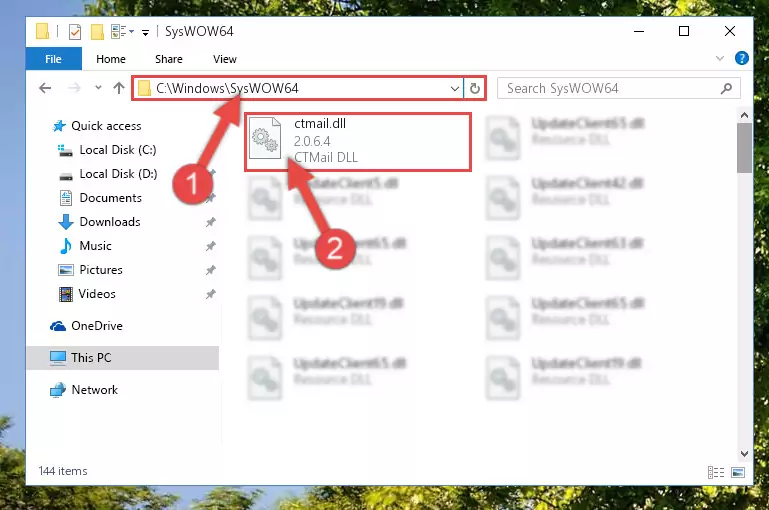Screen dimensions: 769x510
Task: Open Local Disk (C:) in the sidebar
Action: [x=118, y=150]
